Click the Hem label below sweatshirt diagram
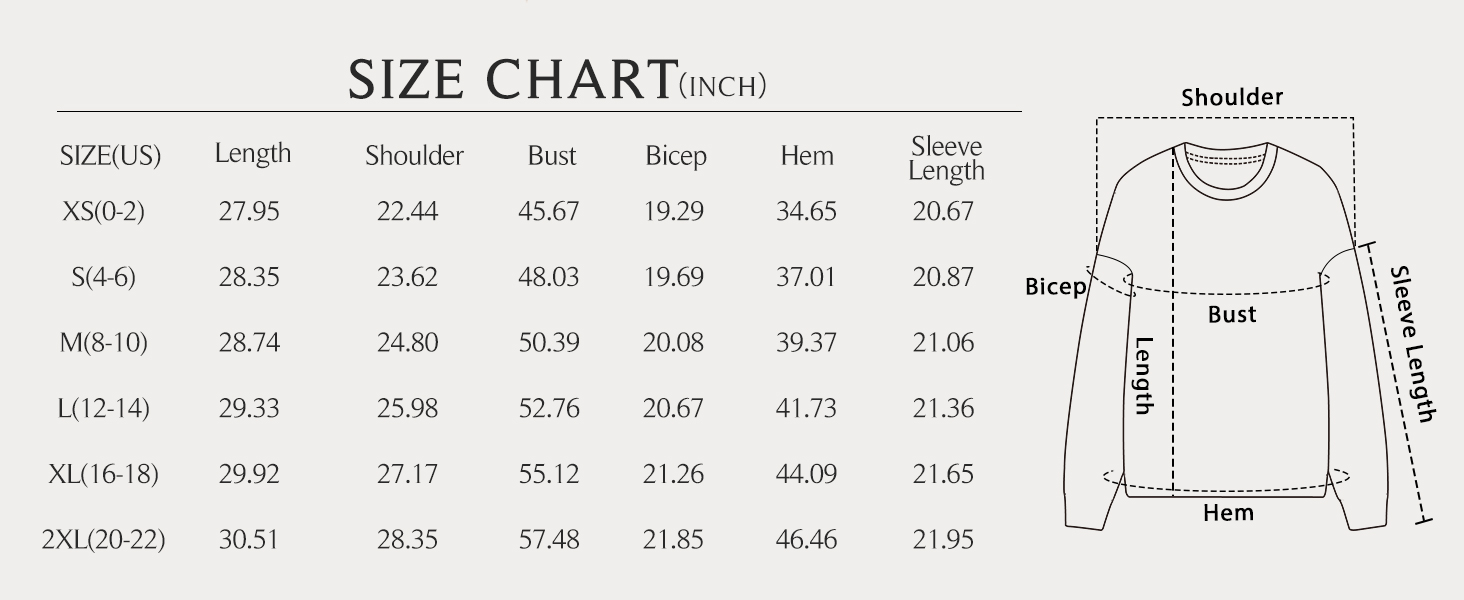1464x600 pixels. (1228, 513)
